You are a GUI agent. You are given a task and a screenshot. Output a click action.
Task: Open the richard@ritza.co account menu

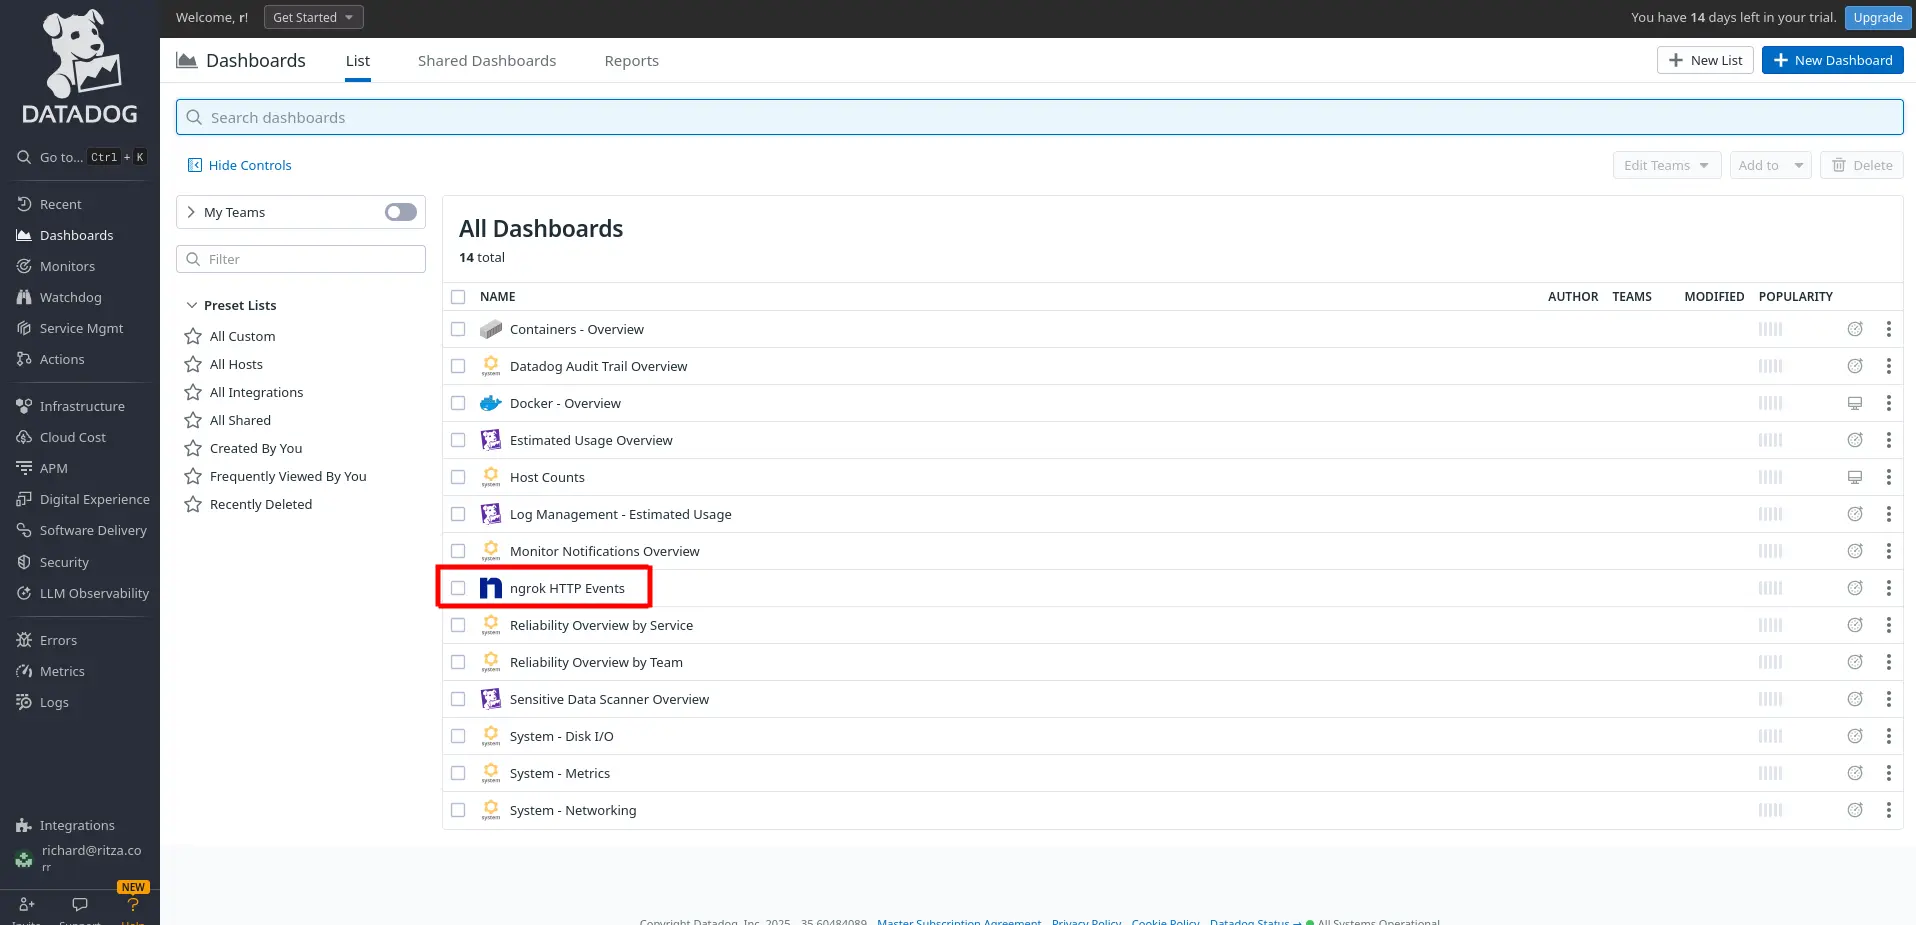80,857
